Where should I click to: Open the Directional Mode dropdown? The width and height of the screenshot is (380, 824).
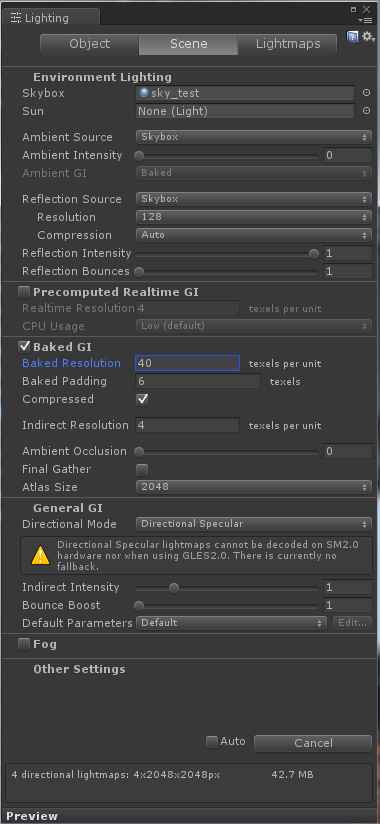(x=254, y=524)
